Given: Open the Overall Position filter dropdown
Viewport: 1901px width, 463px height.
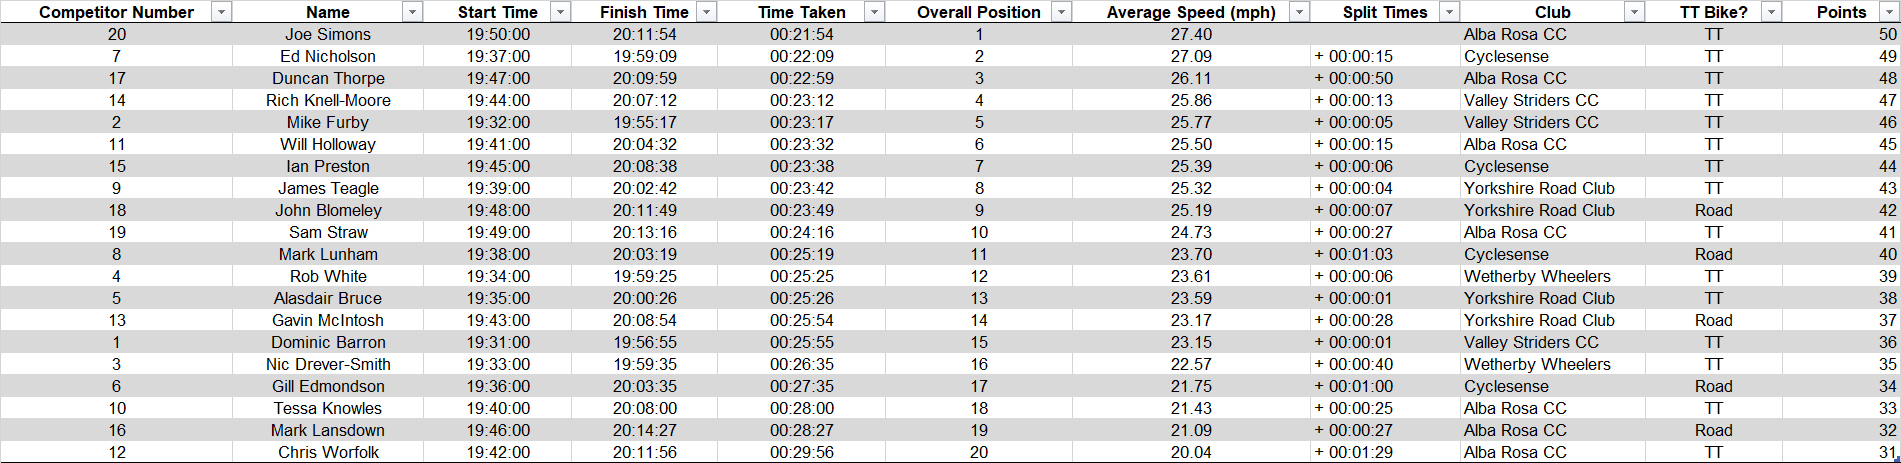Looking at the screenshot, I should [1062, 12].
